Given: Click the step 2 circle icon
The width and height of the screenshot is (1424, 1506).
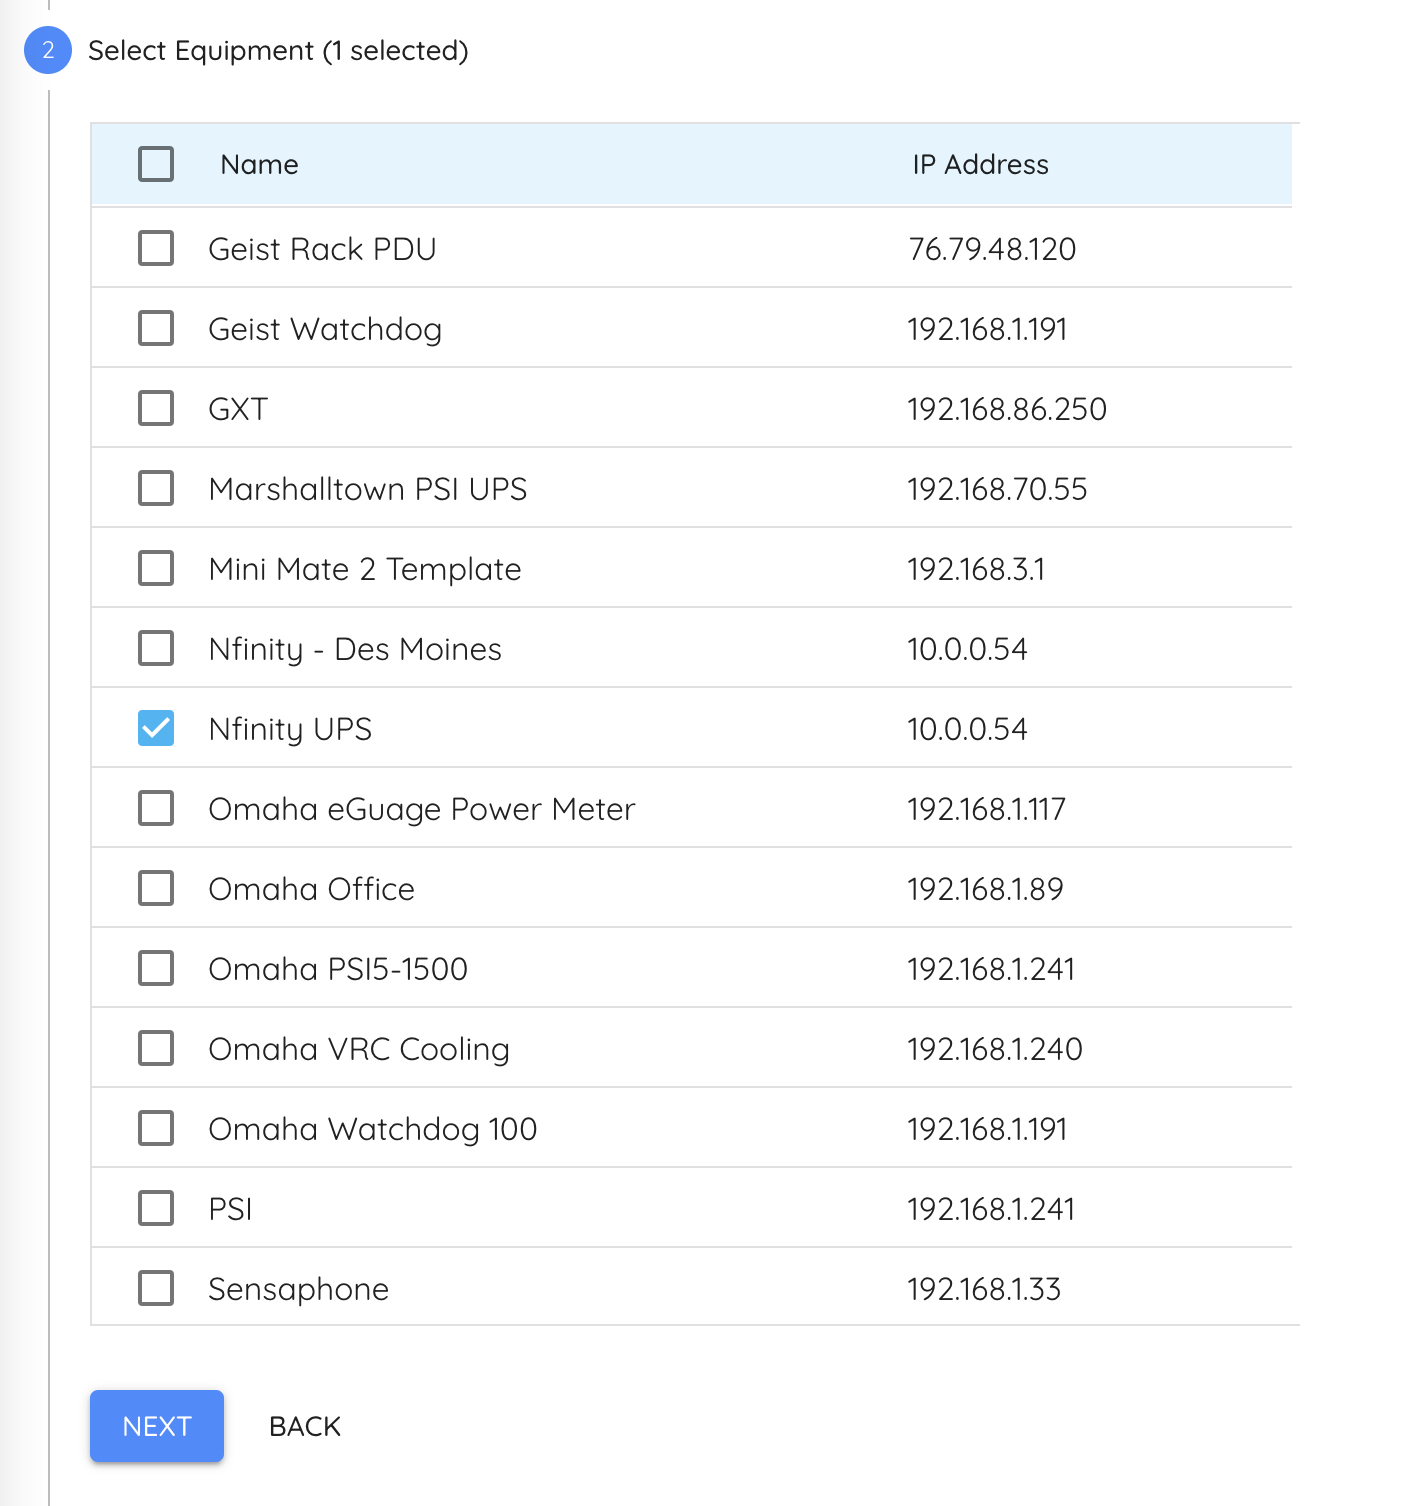Looking at the screenshot, I should tap(48, 50).
